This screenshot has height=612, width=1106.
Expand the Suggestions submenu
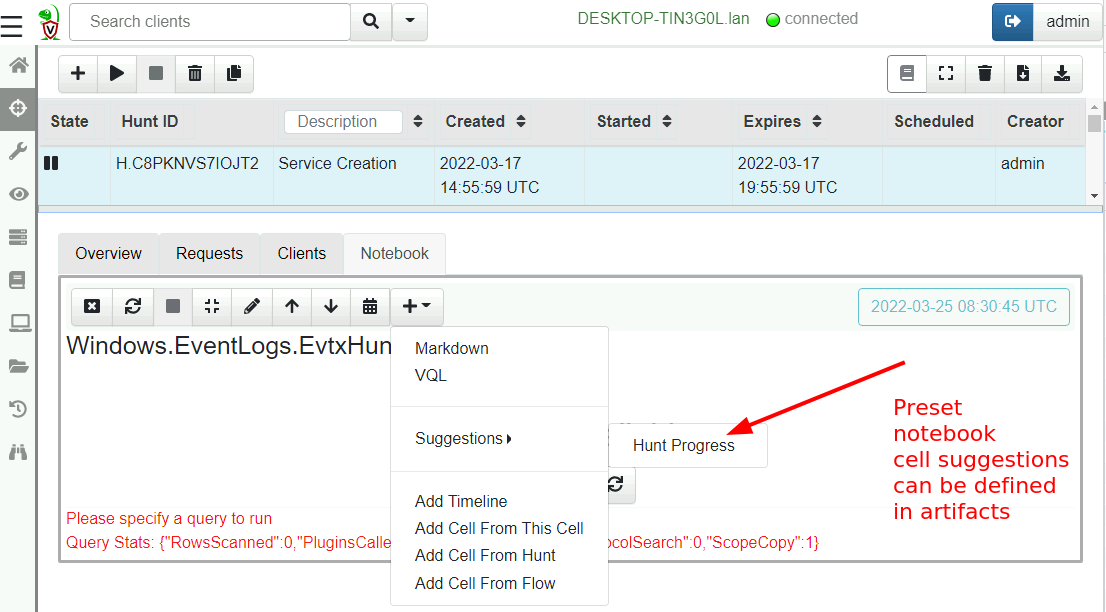click(463, 439)
